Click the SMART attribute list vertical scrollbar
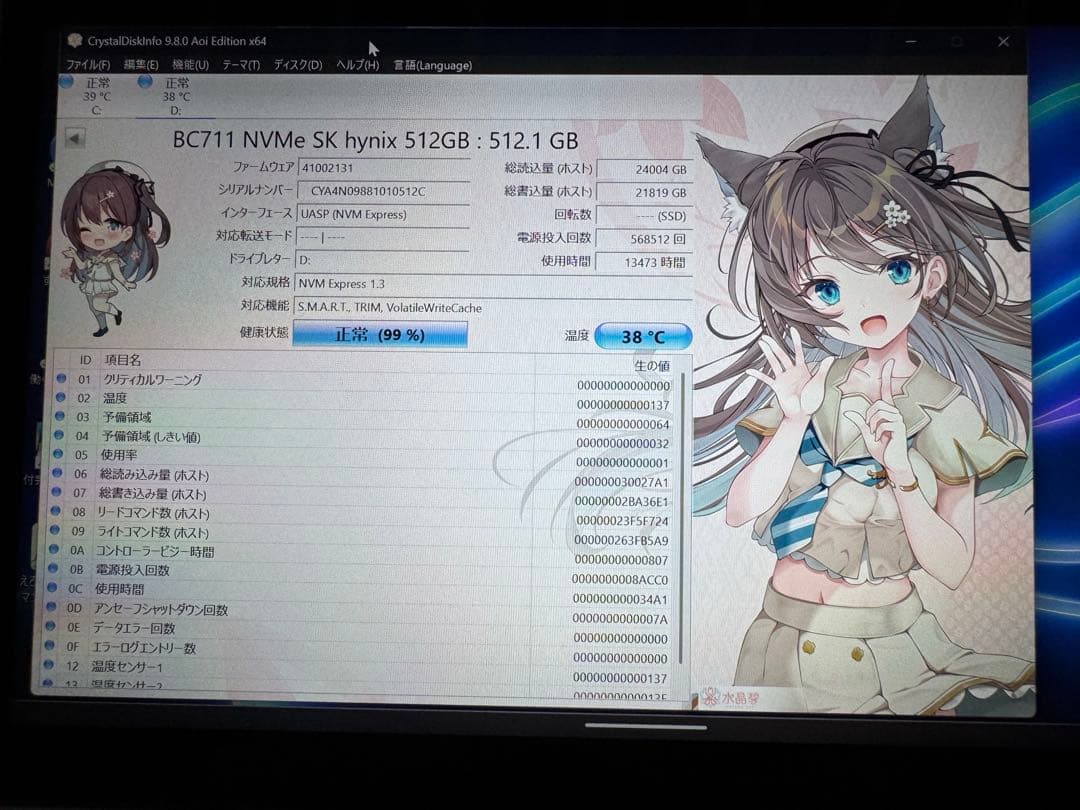 (682, 518)
